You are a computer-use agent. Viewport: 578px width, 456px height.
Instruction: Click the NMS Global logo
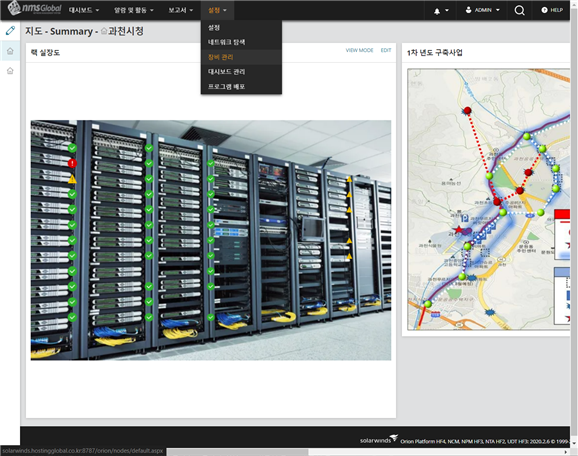34,9
